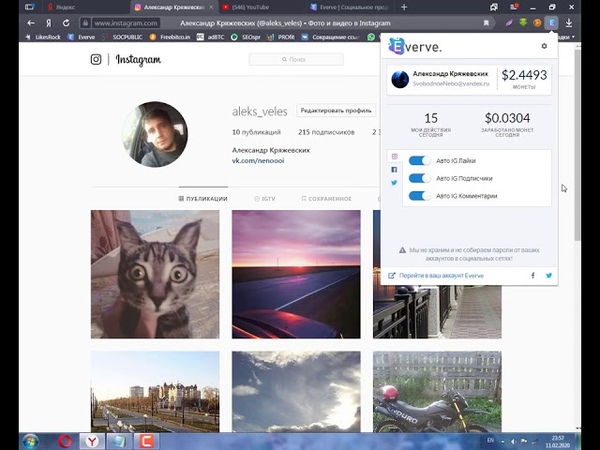Click the Instagram camera logo icon
The width and height of the screenshot is (600, 450).
click(96, 59)
